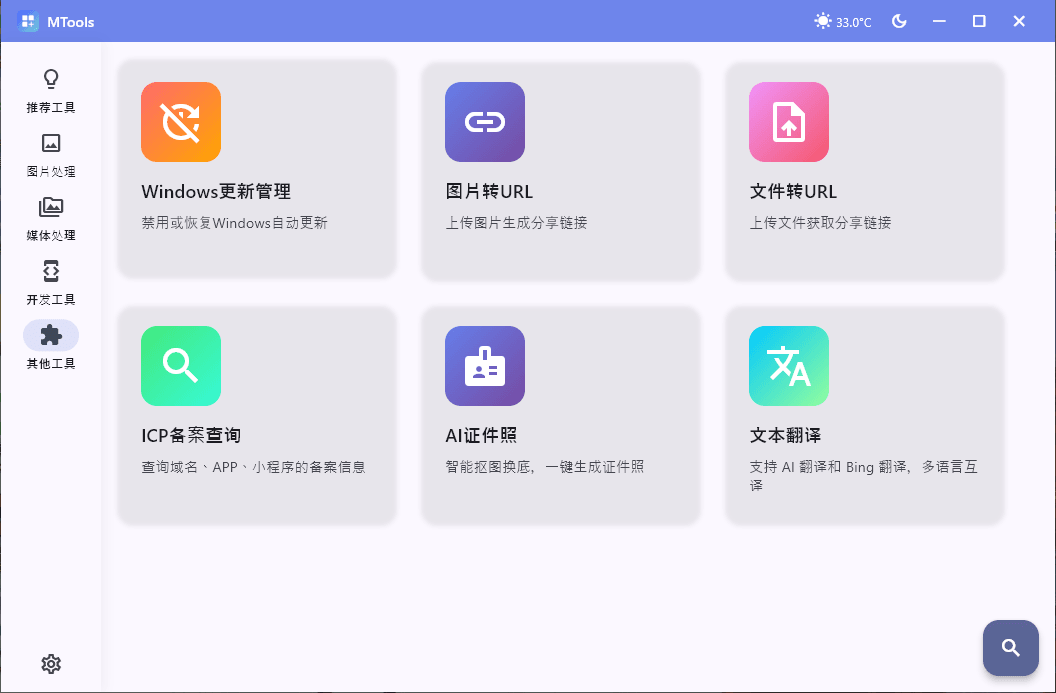Screen dimensions: 1056x693
Task: Open the floating search button
Action: coord(1010,648)
